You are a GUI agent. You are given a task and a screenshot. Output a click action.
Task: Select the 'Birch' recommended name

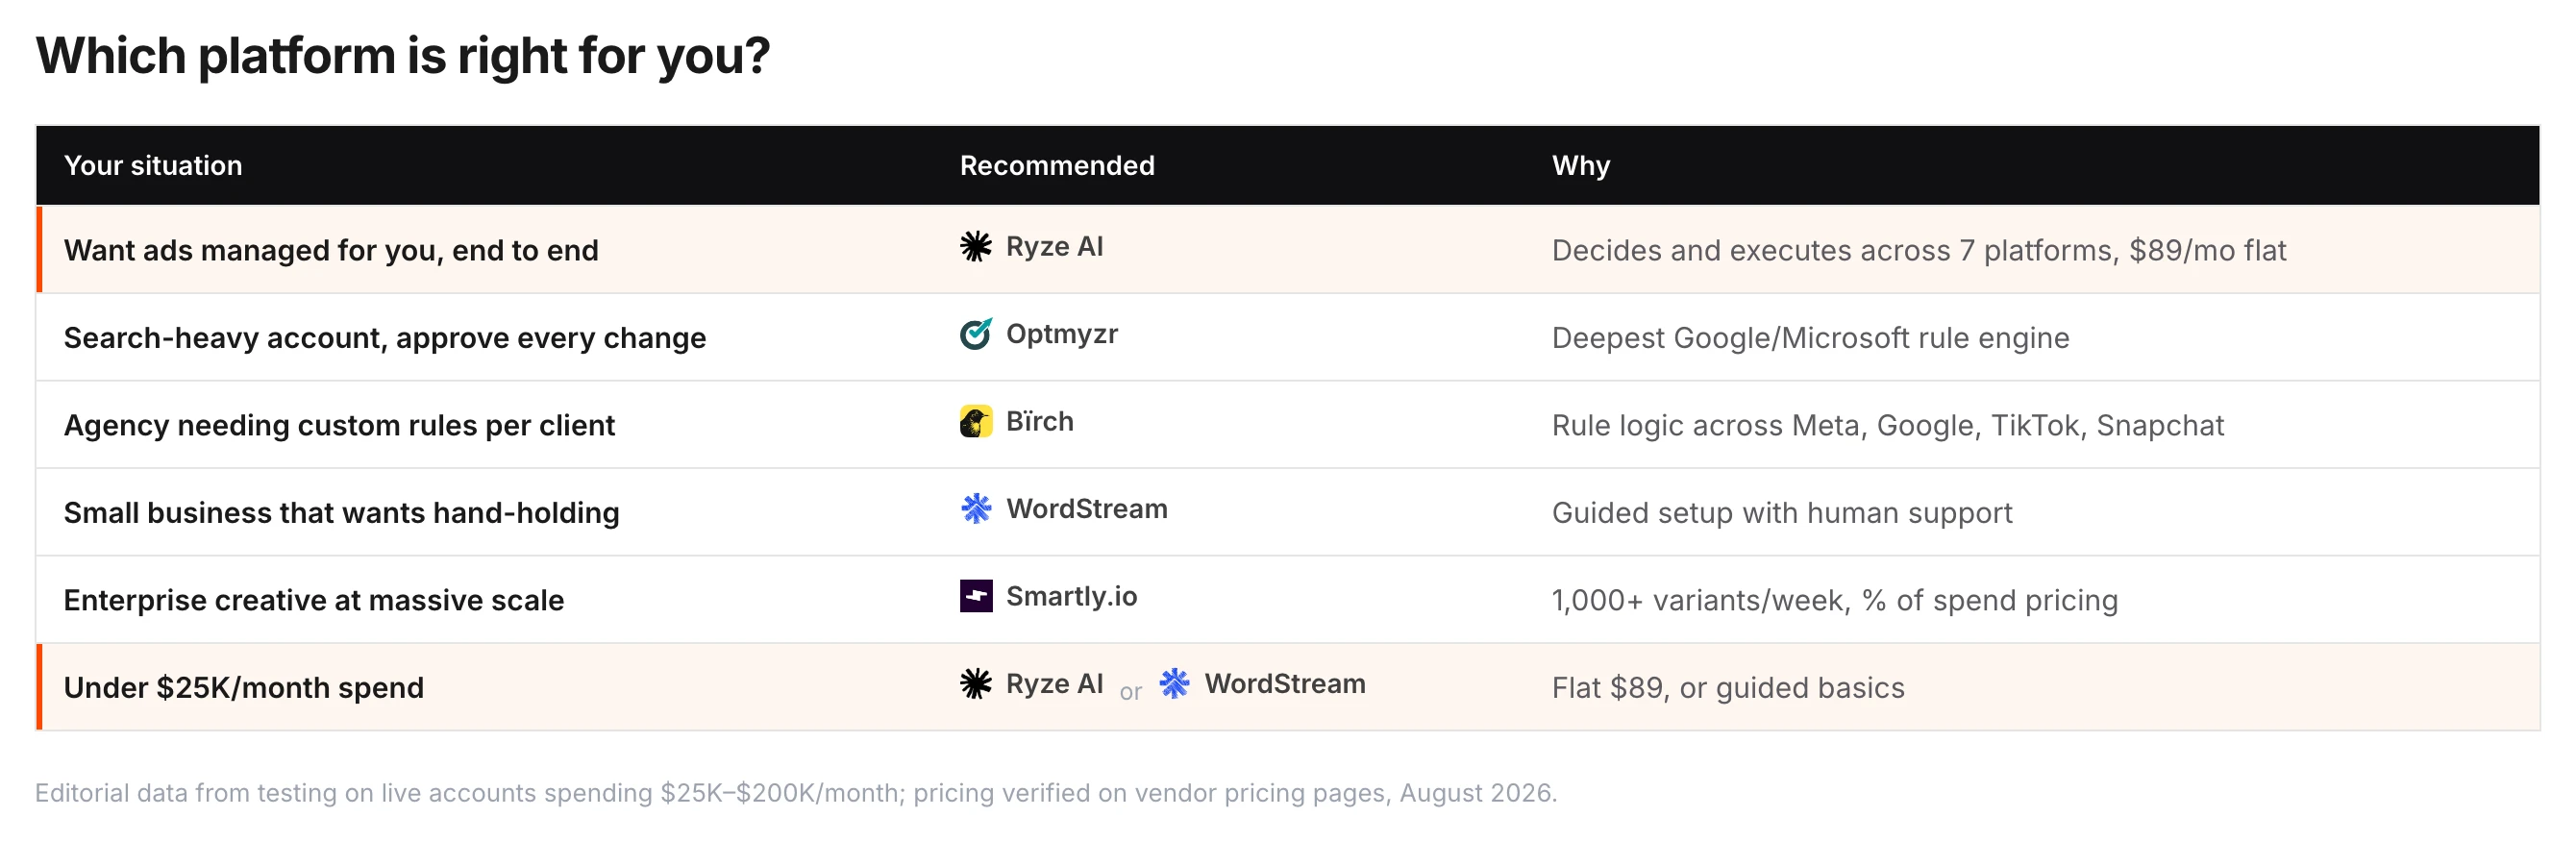pos(1039,421)
